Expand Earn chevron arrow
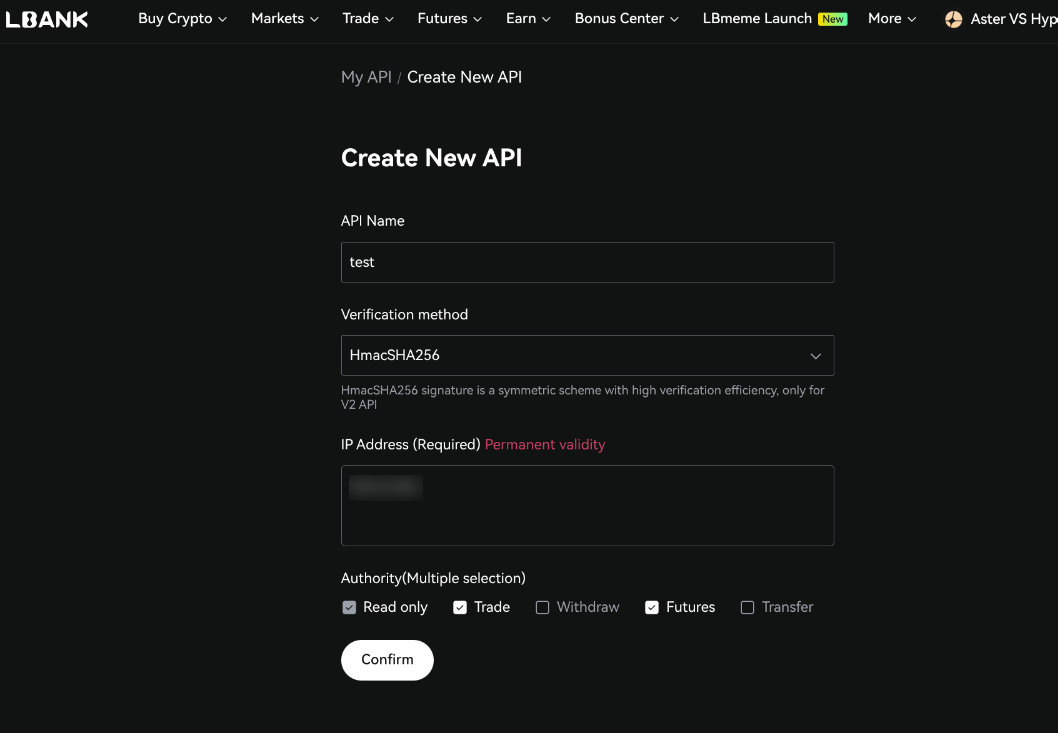The width and height of the screenshot is (1058, 733). coord(547,20)
